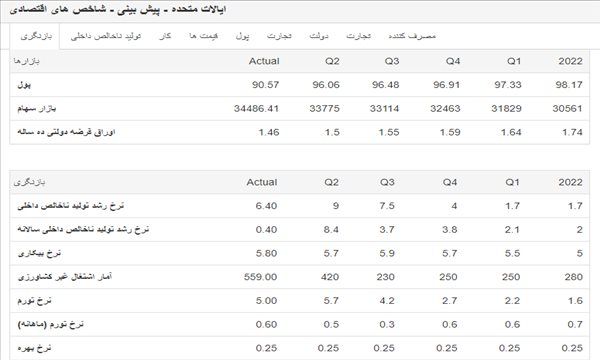Click the پول row link in markets table
The image size is (600, 360).
[x=24, y=85]
